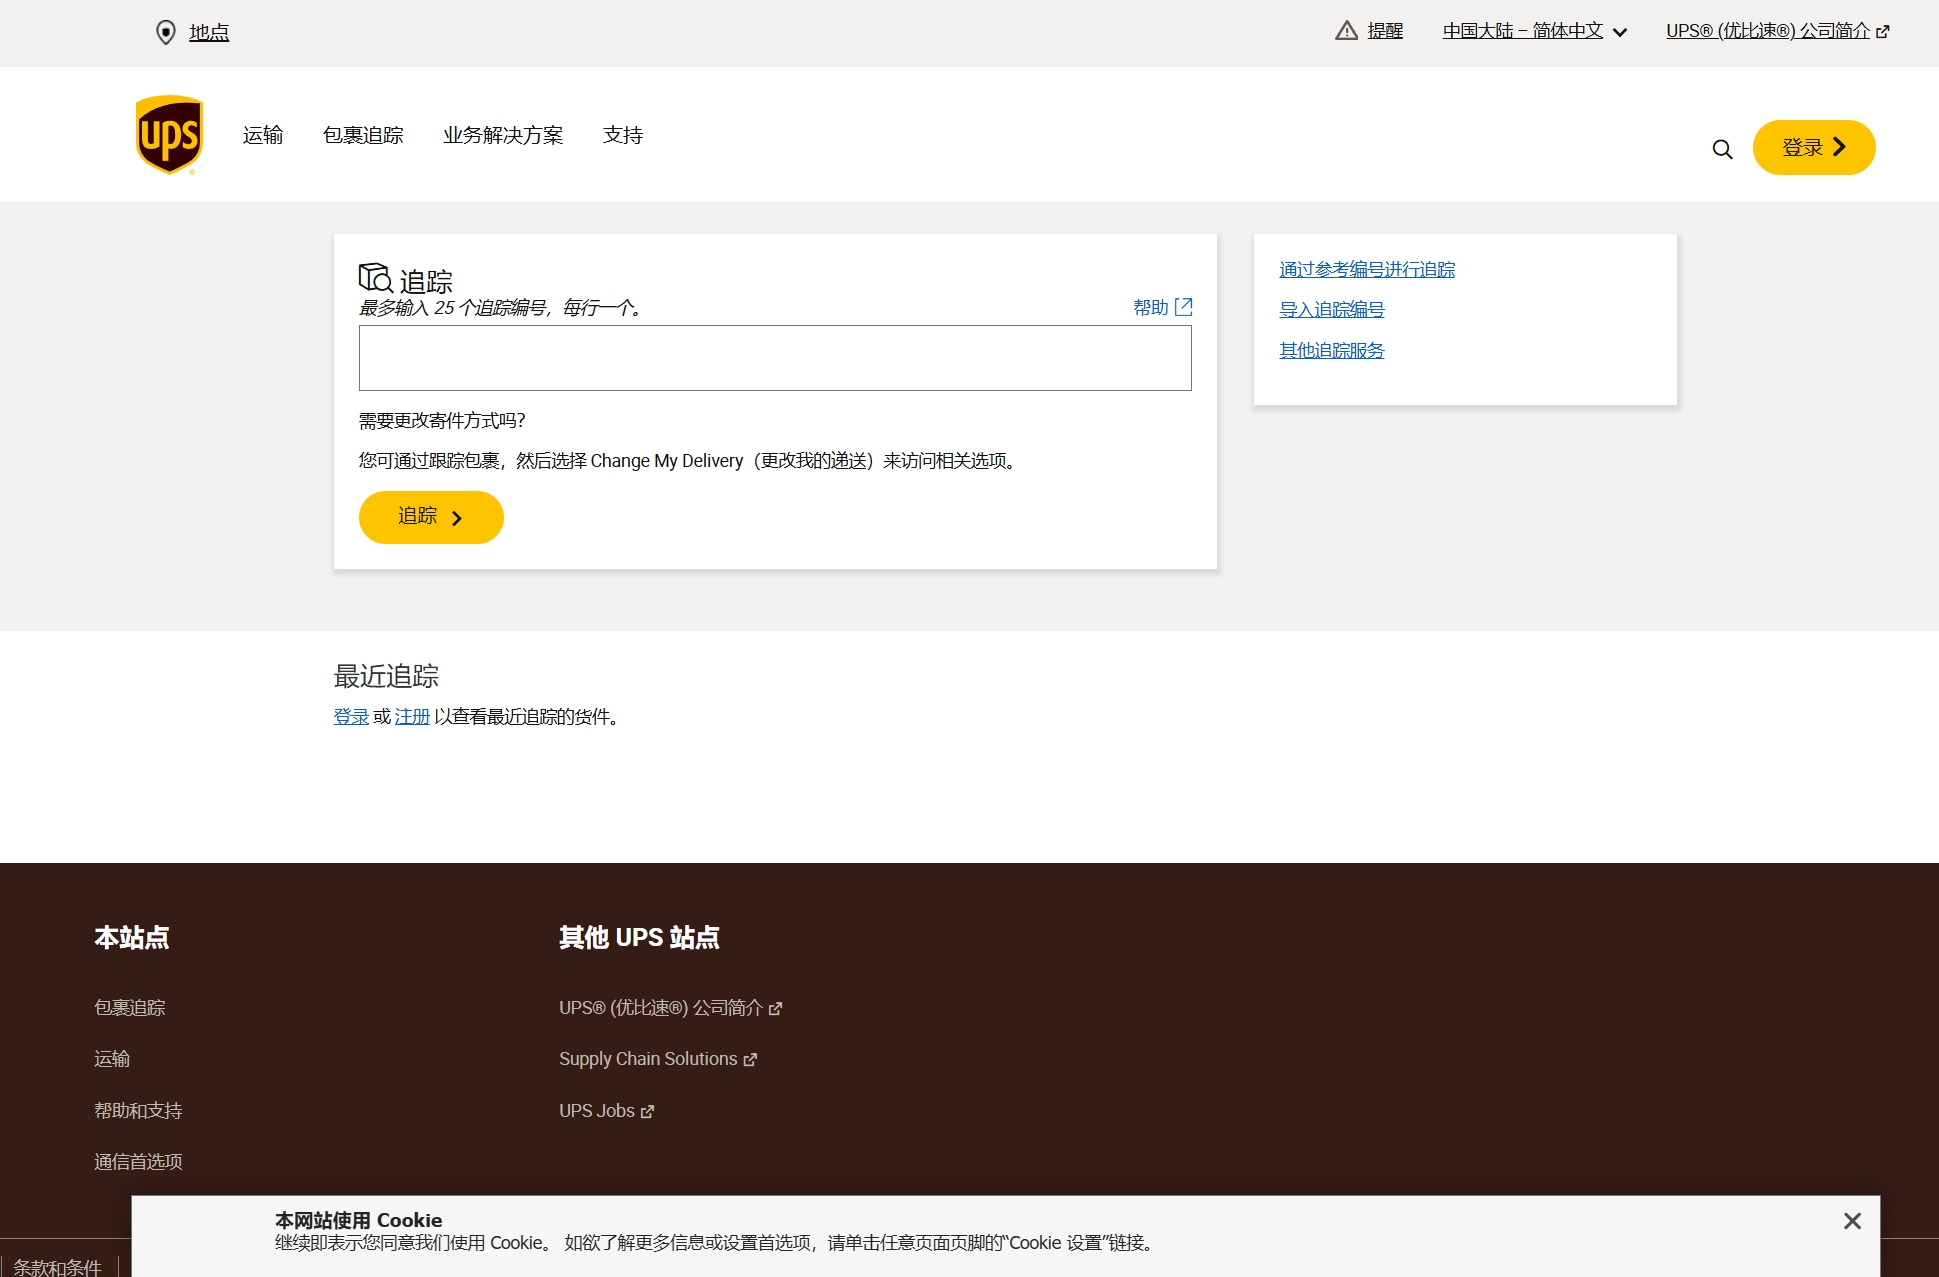Click the tracking number input field
Viewport: 1939px width, 1277px height.
coord(775,358)
